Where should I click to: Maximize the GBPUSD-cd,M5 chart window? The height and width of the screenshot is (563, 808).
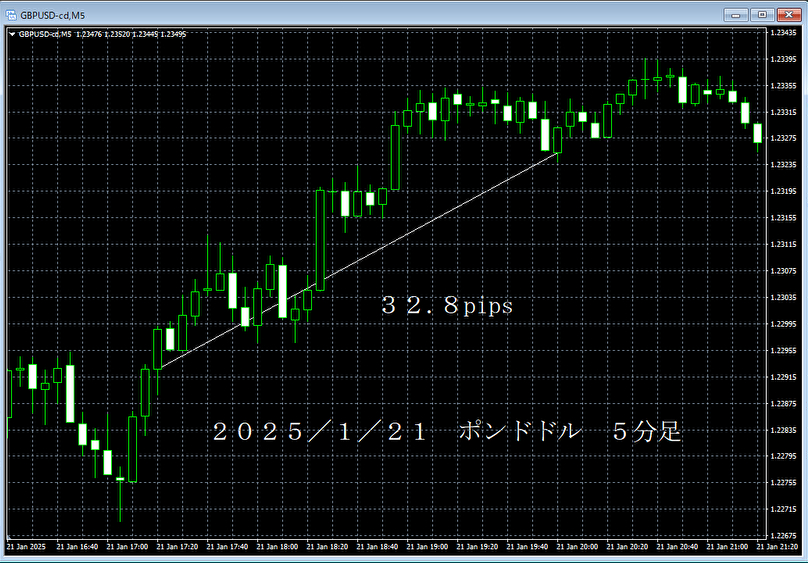coord(763,14)
